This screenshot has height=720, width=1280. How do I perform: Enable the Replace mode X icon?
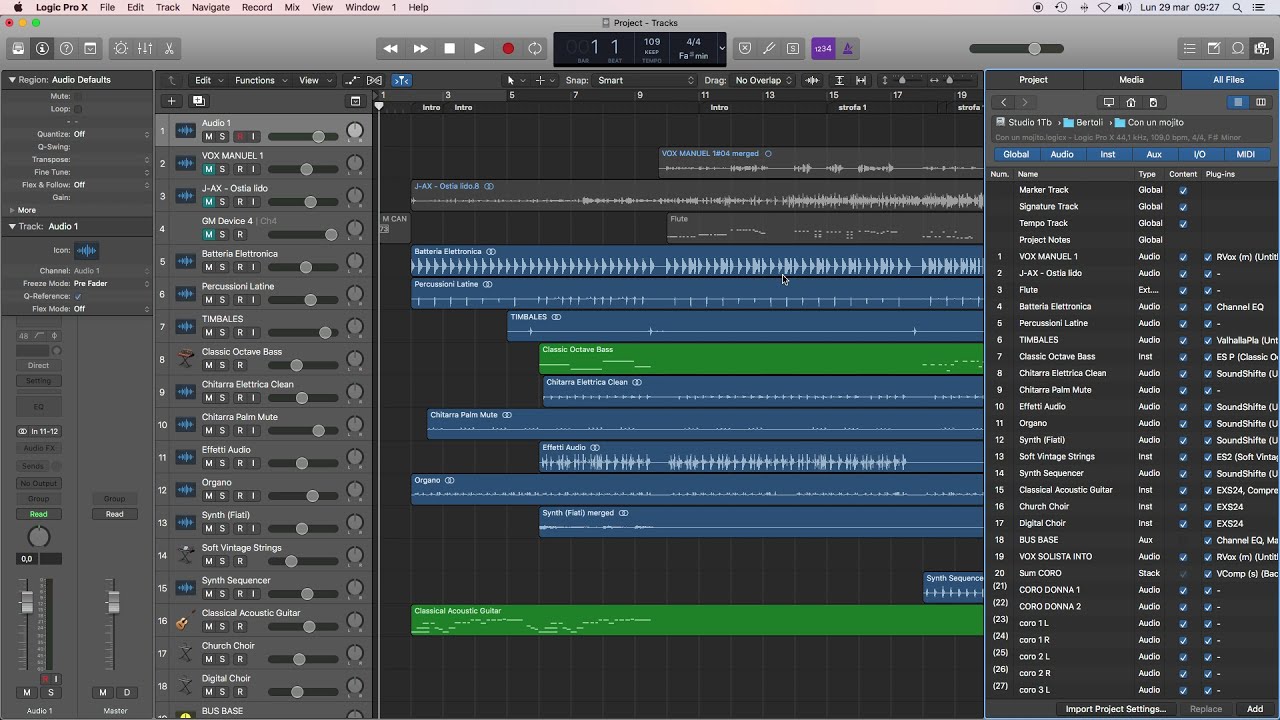744,48
